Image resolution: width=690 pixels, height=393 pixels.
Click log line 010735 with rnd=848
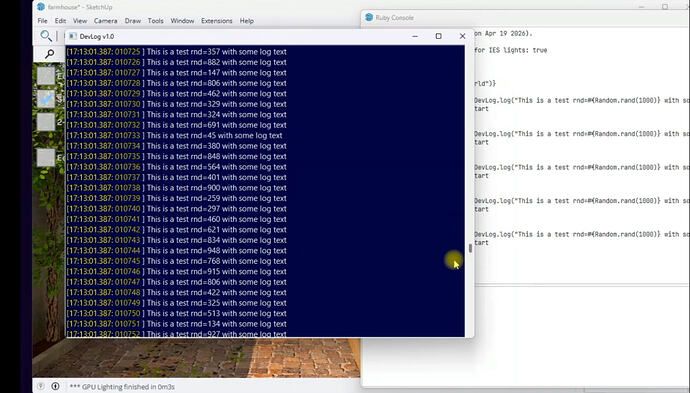(176, 156)
